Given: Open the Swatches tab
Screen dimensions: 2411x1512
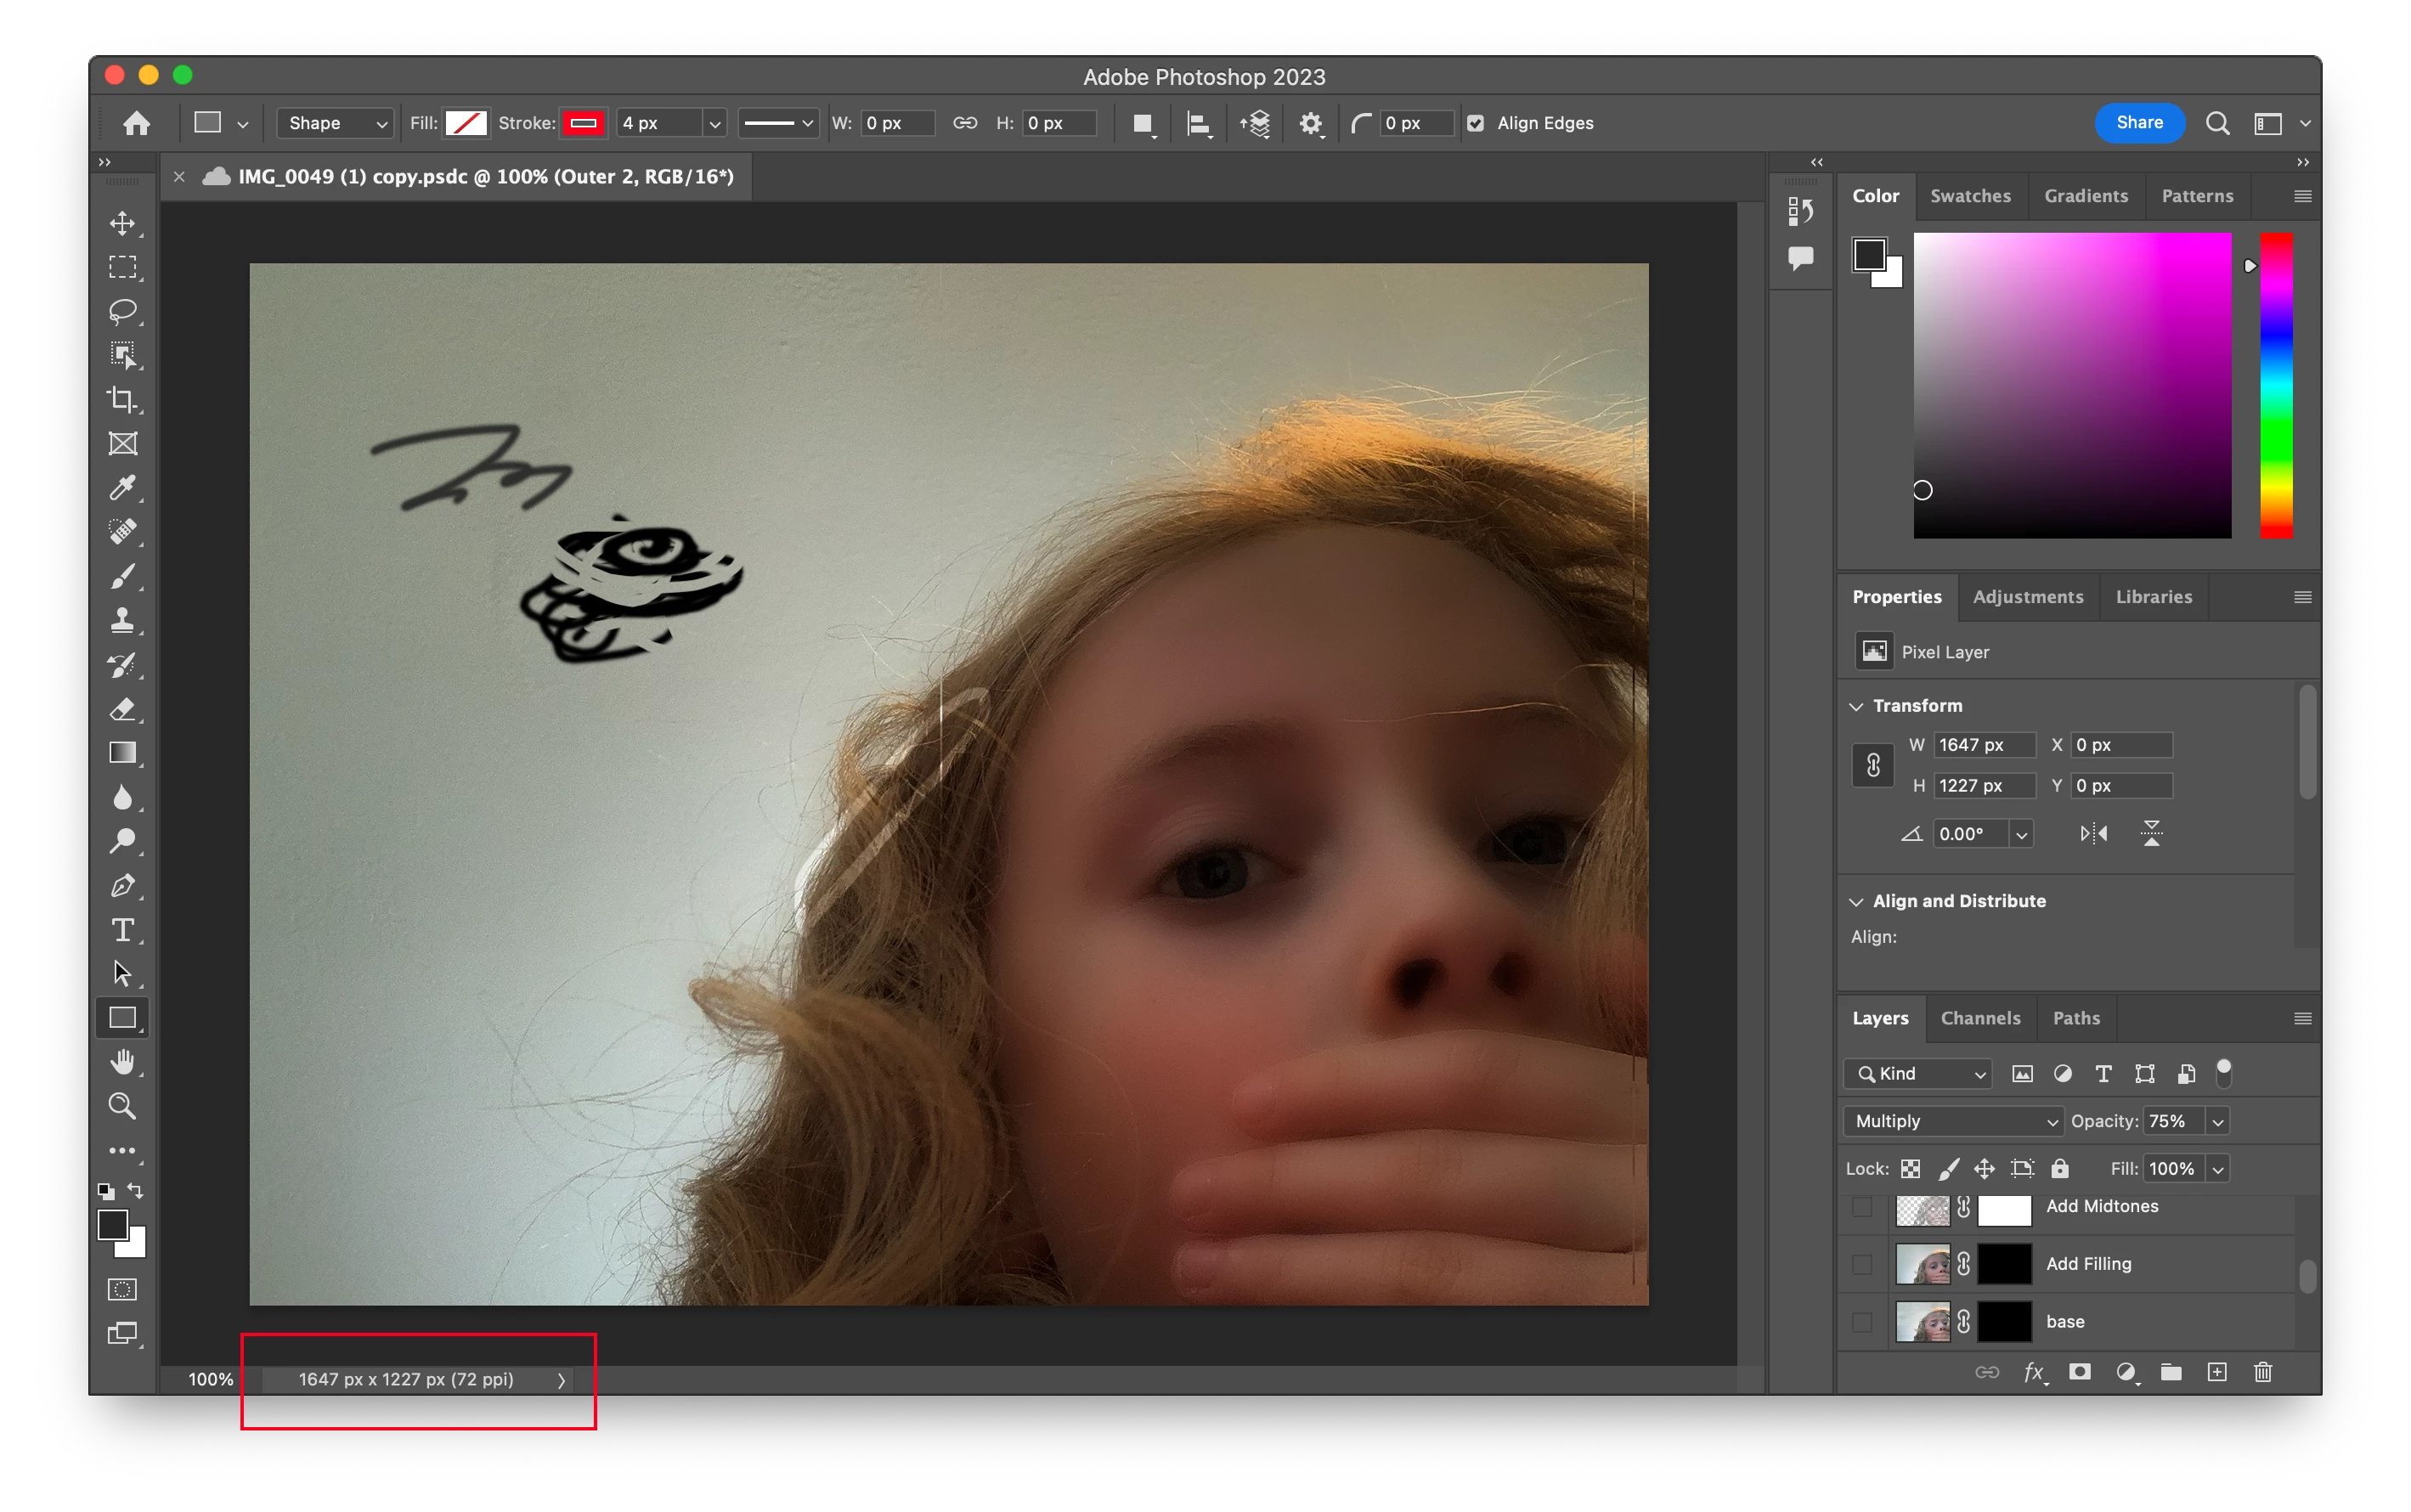Looking at the screenshot, I should coord(1970,196).
